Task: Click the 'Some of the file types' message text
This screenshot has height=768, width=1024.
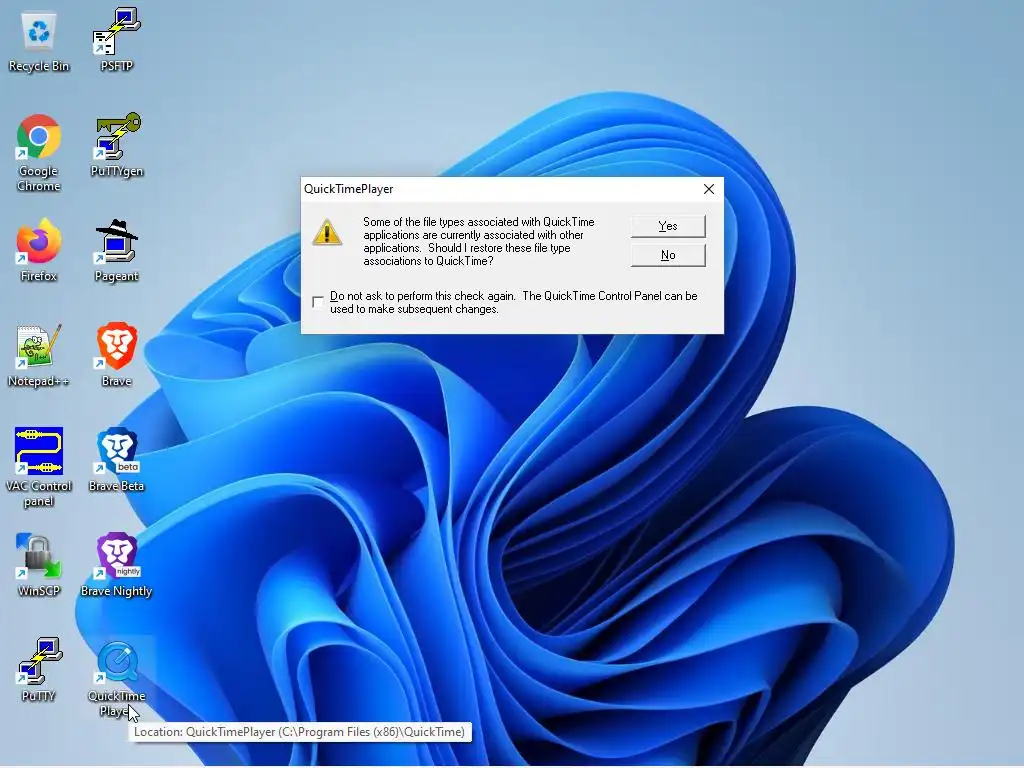Action: pos(479,242)
